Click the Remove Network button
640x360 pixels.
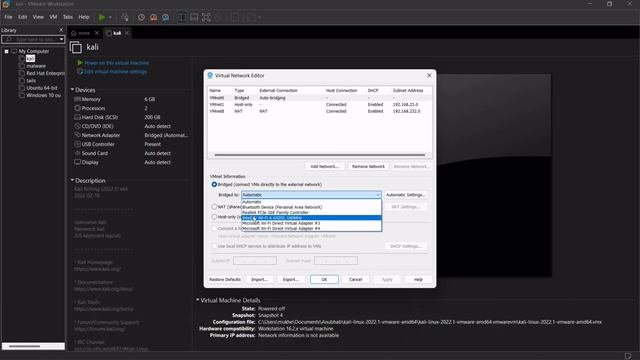[368, 167]
